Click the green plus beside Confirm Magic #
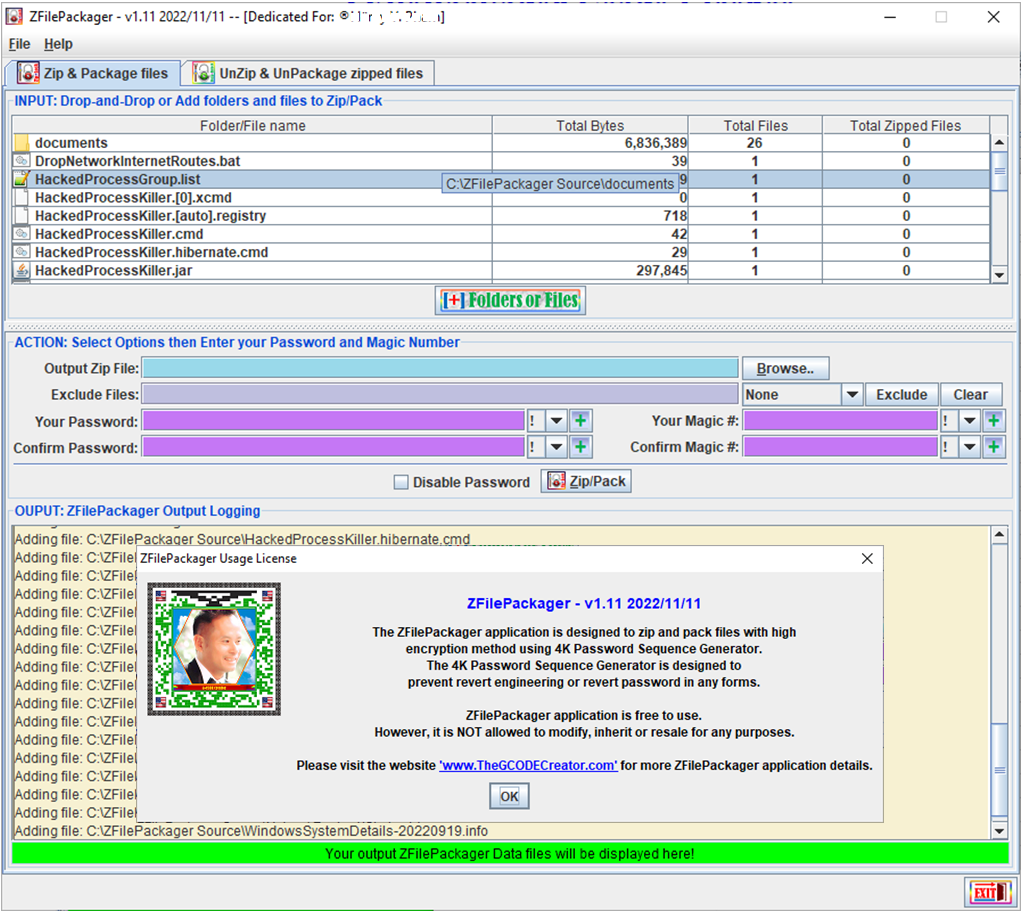The width and height of the screenshot is (1022, 912). (993, 448)
